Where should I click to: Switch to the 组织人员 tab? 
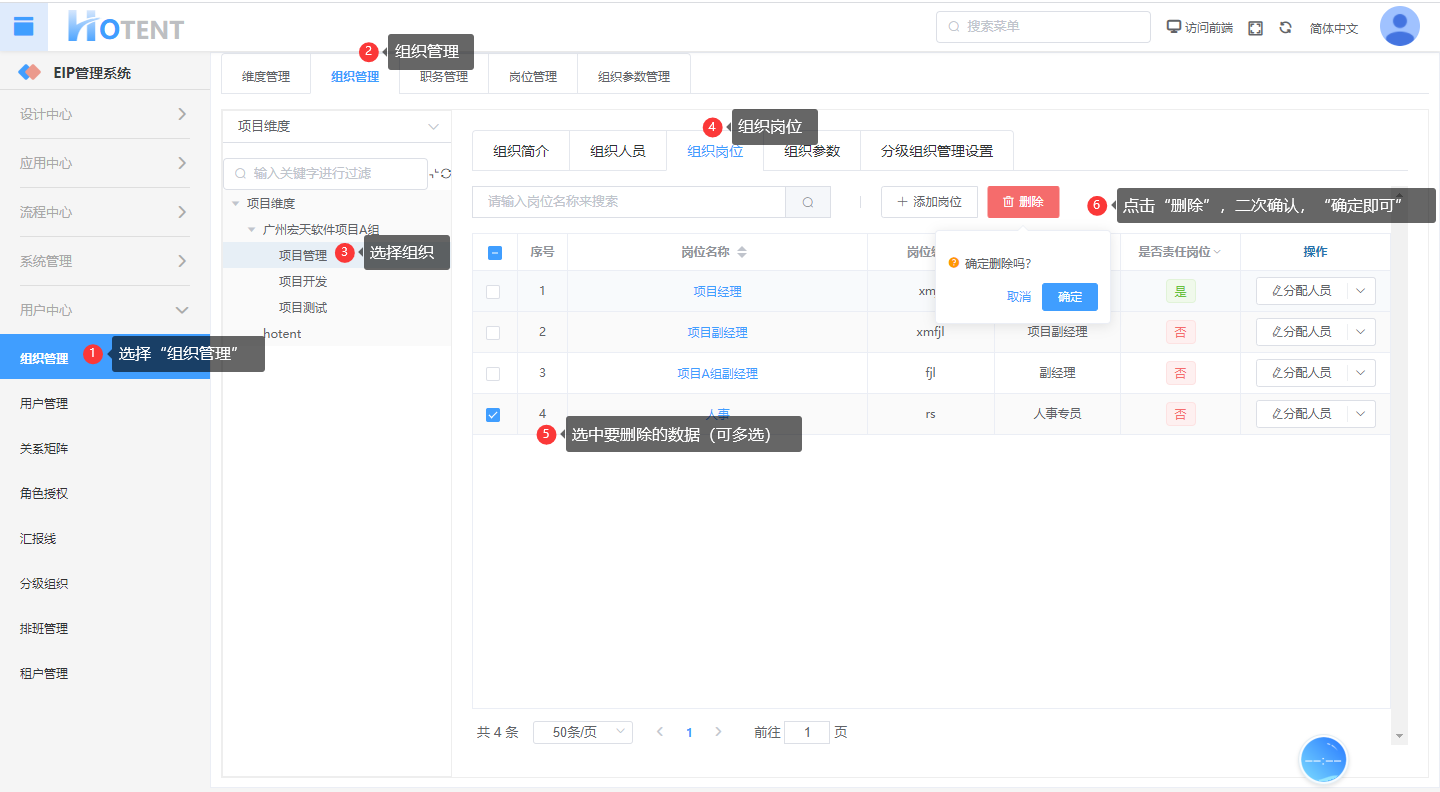point(617,152)
